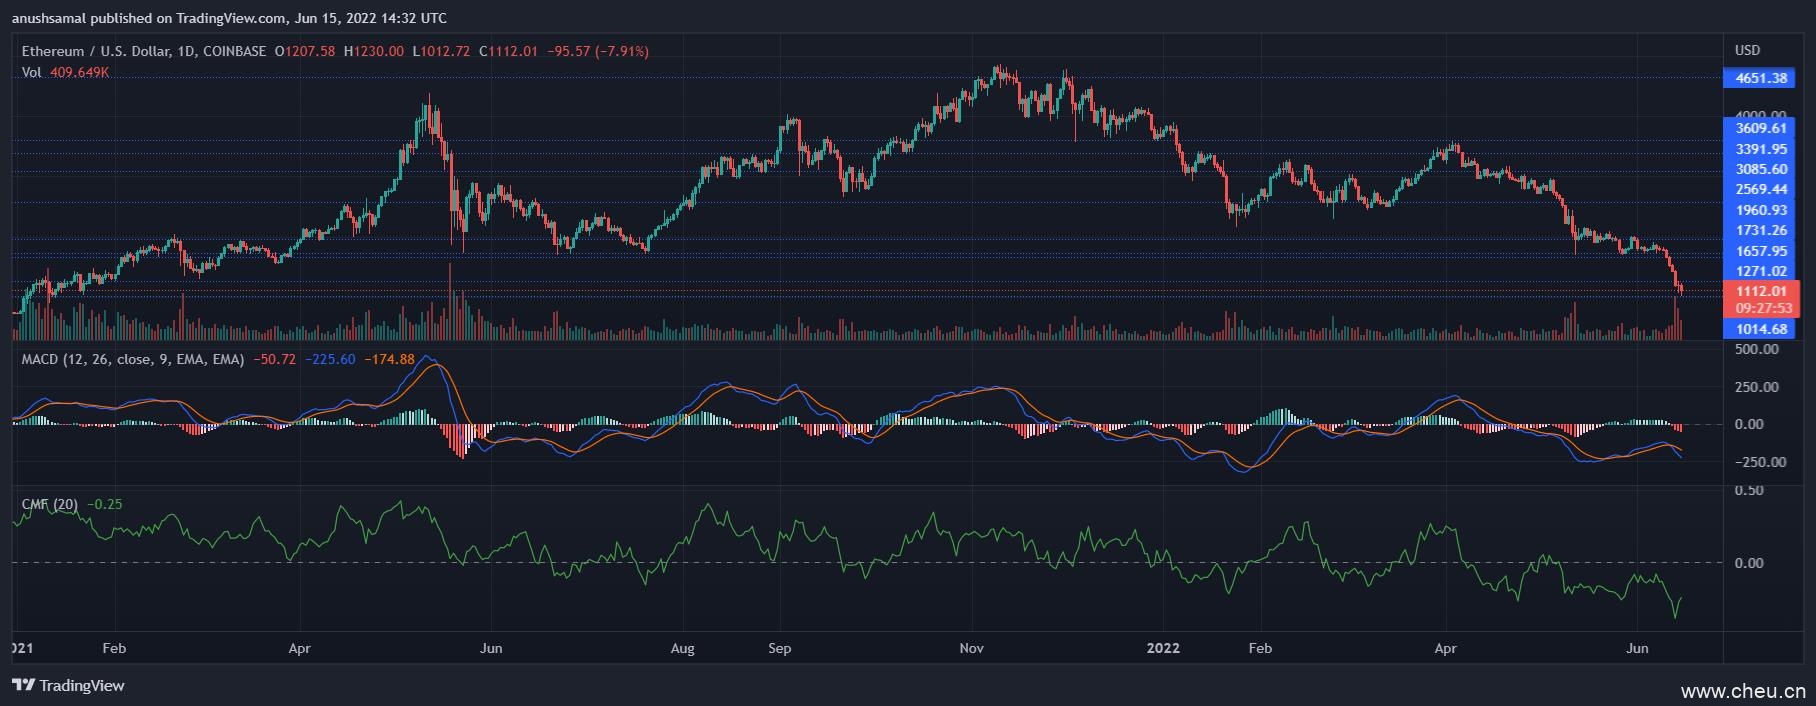This screenshot has width=1816, height=706.
Task: Open the www.cheu.cn watermark link
Action: point(1742,691)
